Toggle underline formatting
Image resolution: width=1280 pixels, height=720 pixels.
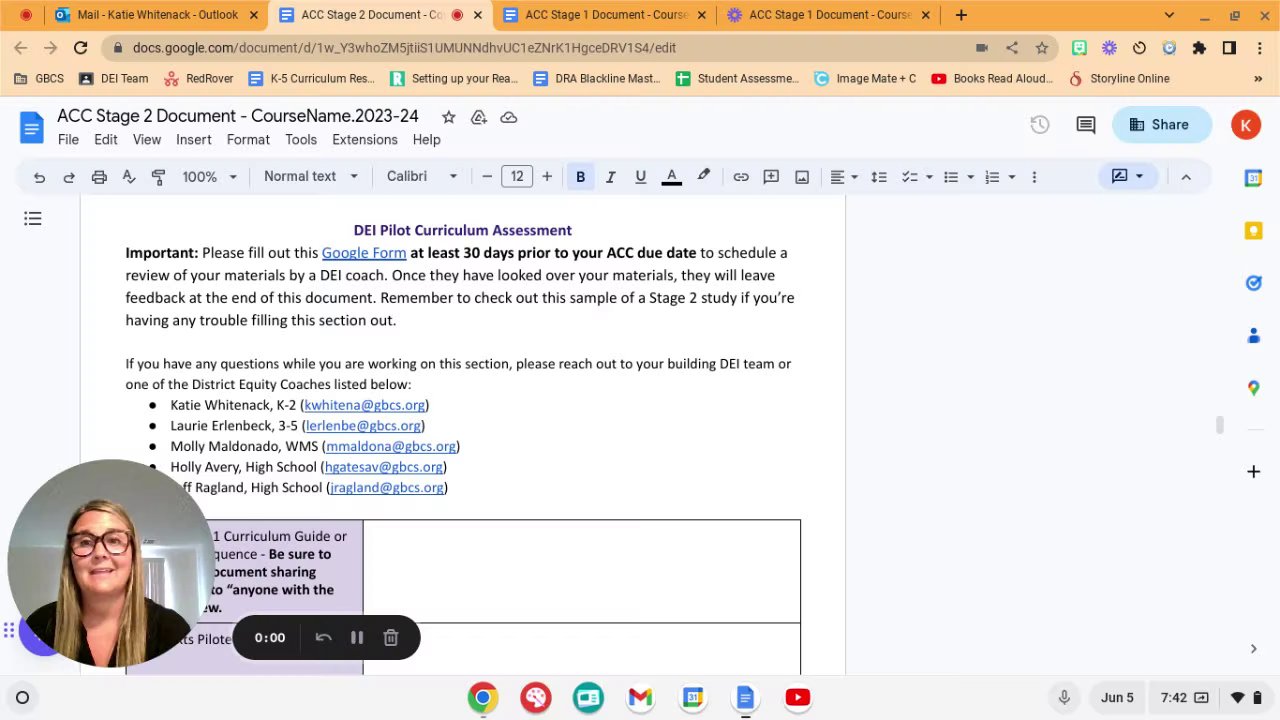click(640, 177)
